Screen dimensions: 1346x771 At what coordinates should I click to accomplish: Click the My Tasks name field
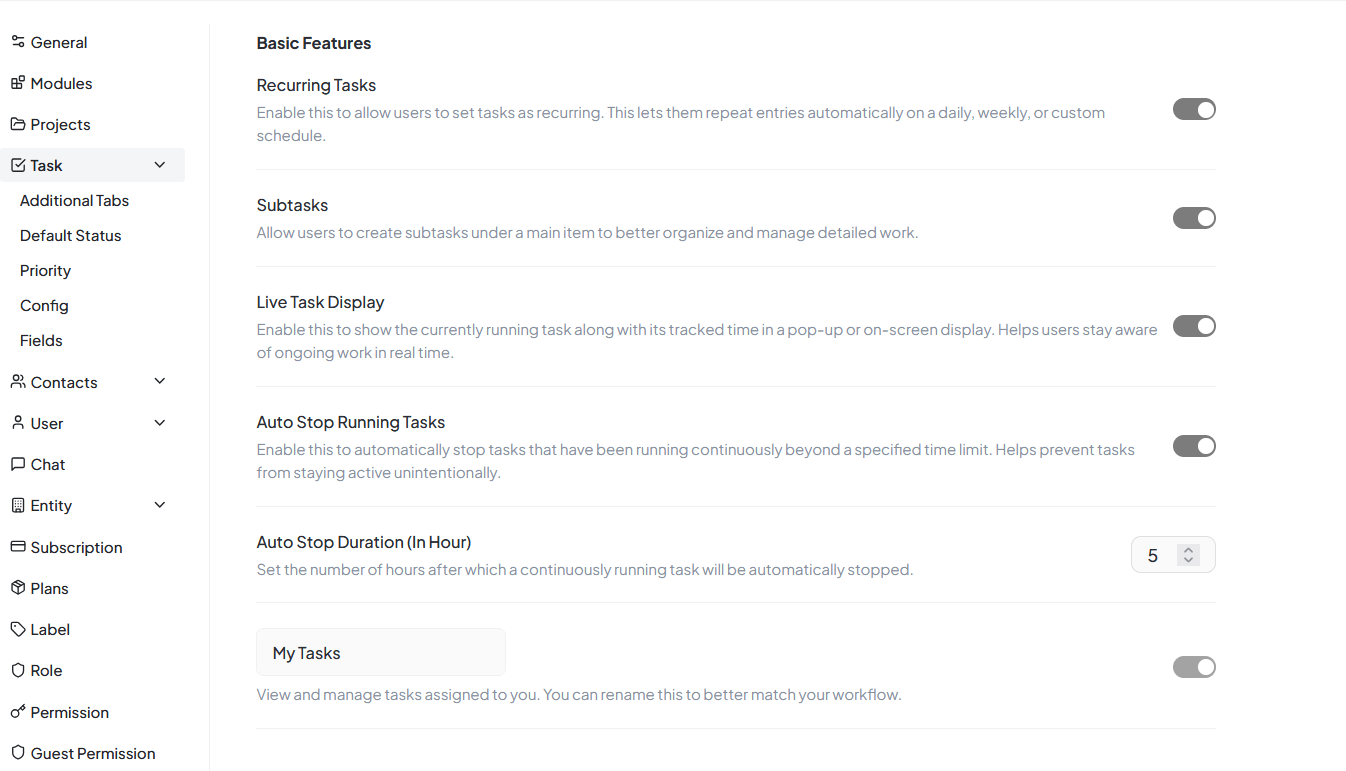pyautogui.click(x=381, y=653)
